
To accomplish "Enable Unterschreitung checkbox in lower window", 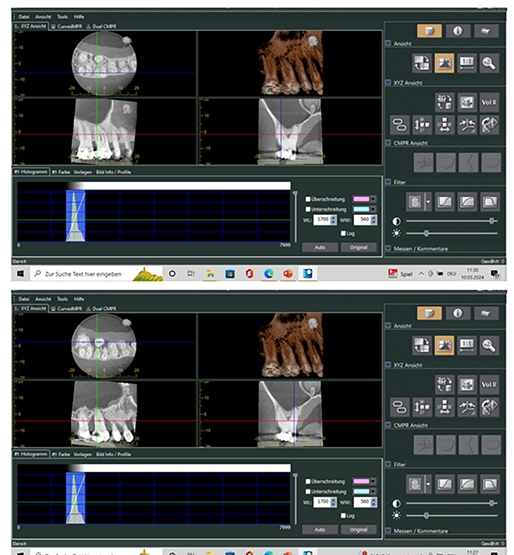I will 308,491.
